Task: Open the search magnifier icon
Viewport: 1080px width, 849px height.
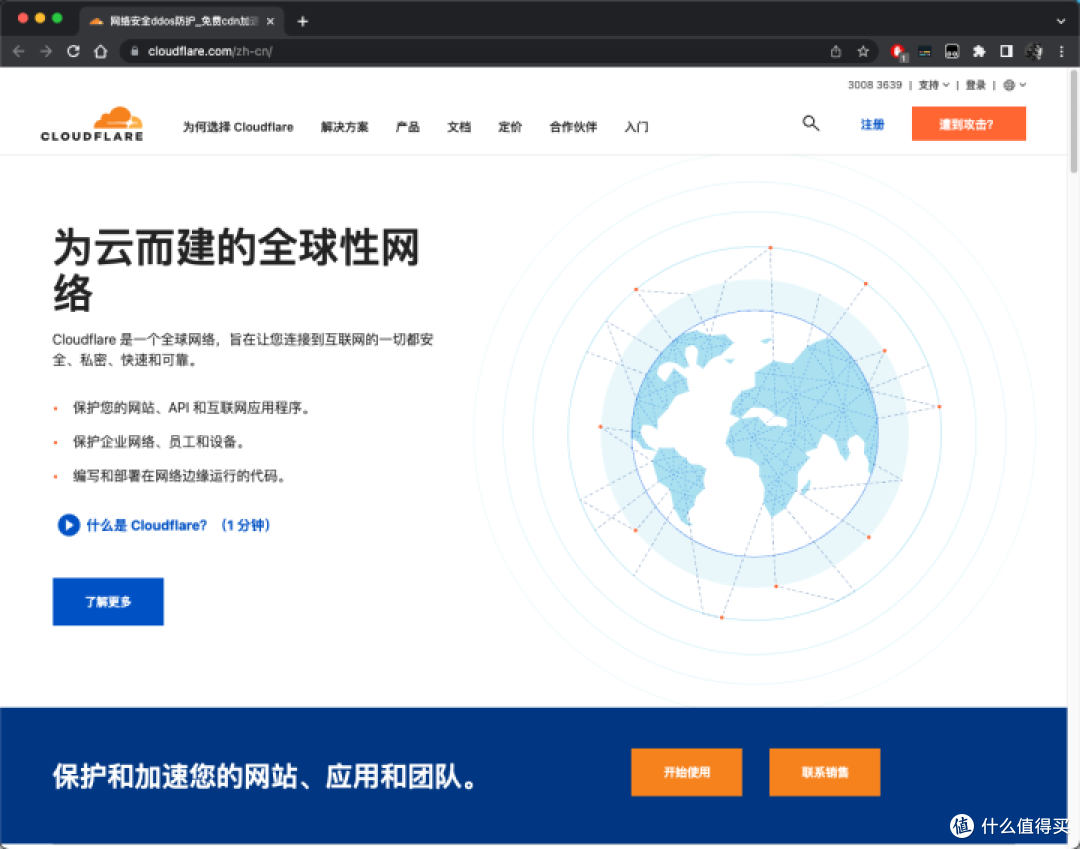Action: pos(810,123)
